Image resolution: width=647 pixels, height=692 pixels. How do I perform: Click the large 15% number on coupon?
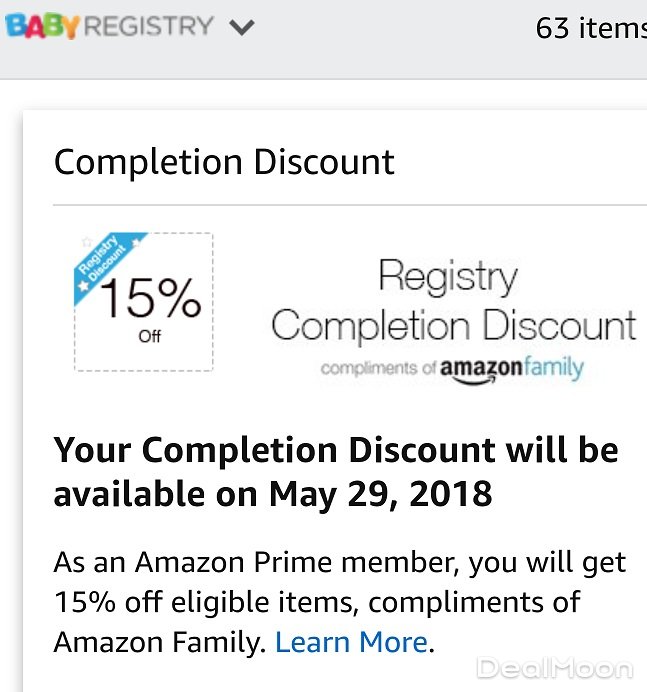pyautogui.click(x=150, y=298)
